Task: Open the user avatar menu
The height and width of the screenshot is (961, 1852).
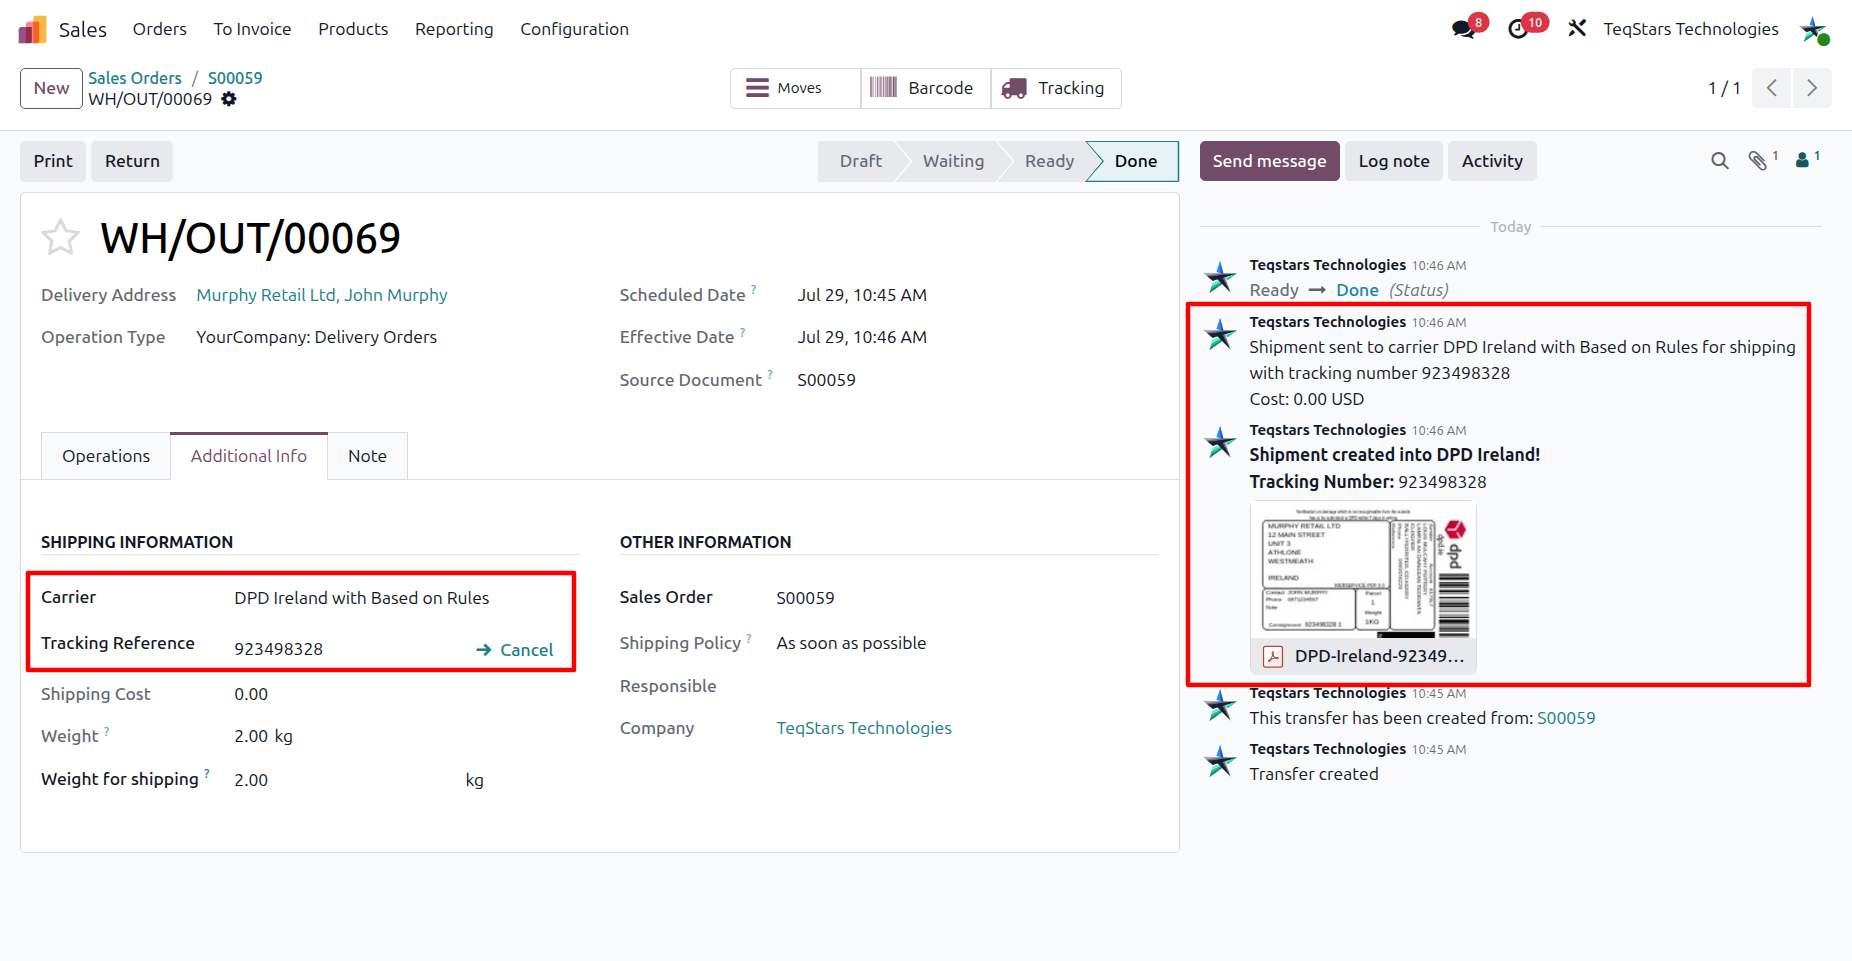Action: click(1813, 29)
